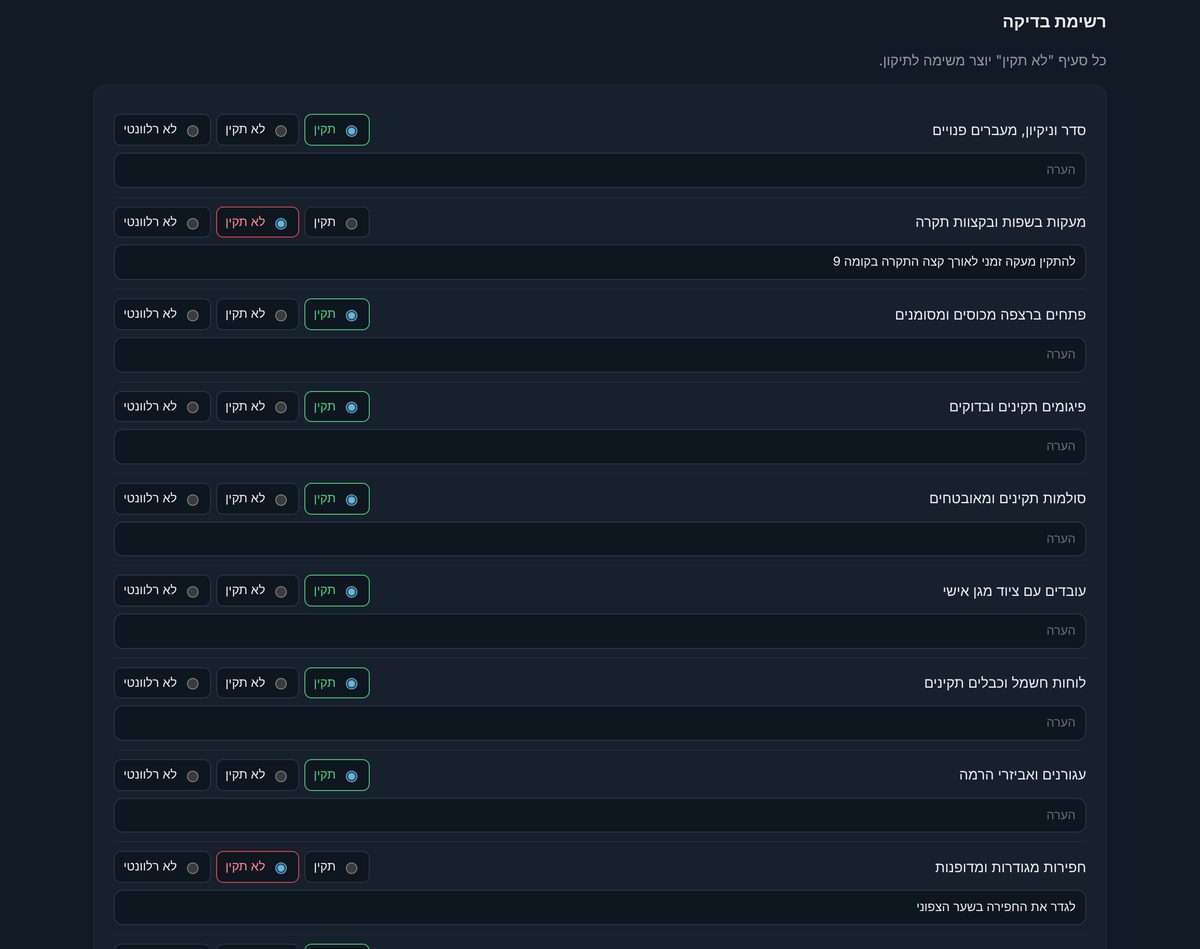Set 'חפירות מגודרות ומדופנות' to תקין
This screenshot has width=1200, height=949.
[337, 867]
